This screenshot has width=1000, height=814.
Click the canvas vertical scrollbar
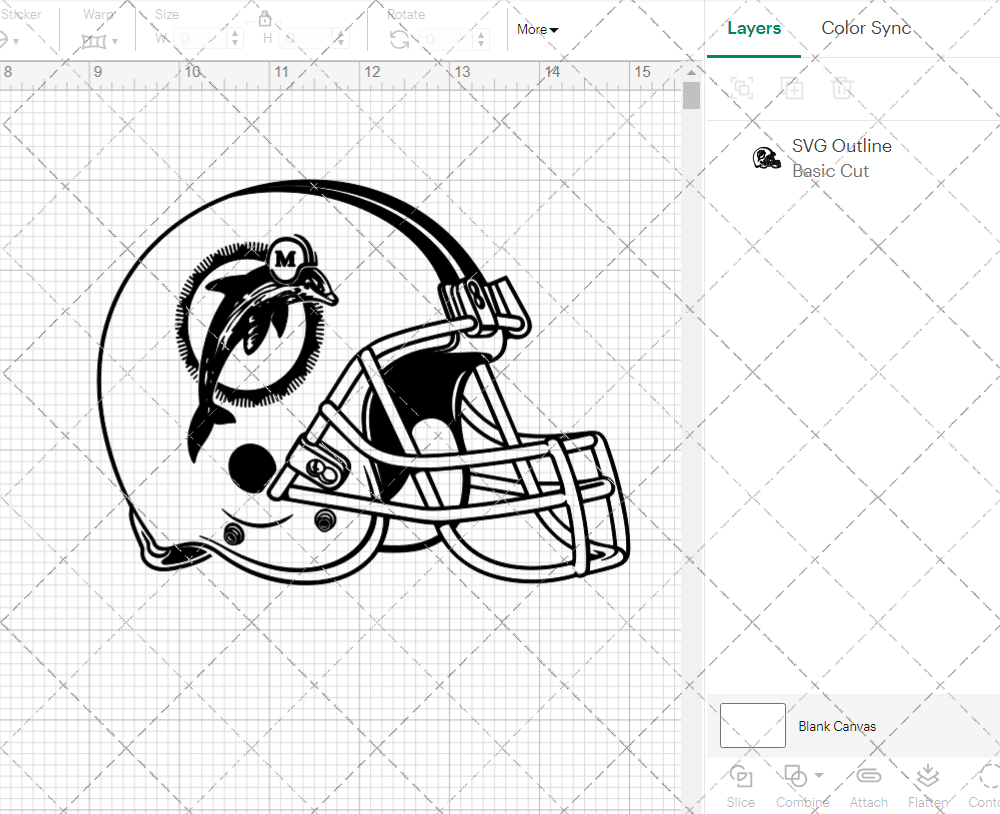click(x=691, y=96)
